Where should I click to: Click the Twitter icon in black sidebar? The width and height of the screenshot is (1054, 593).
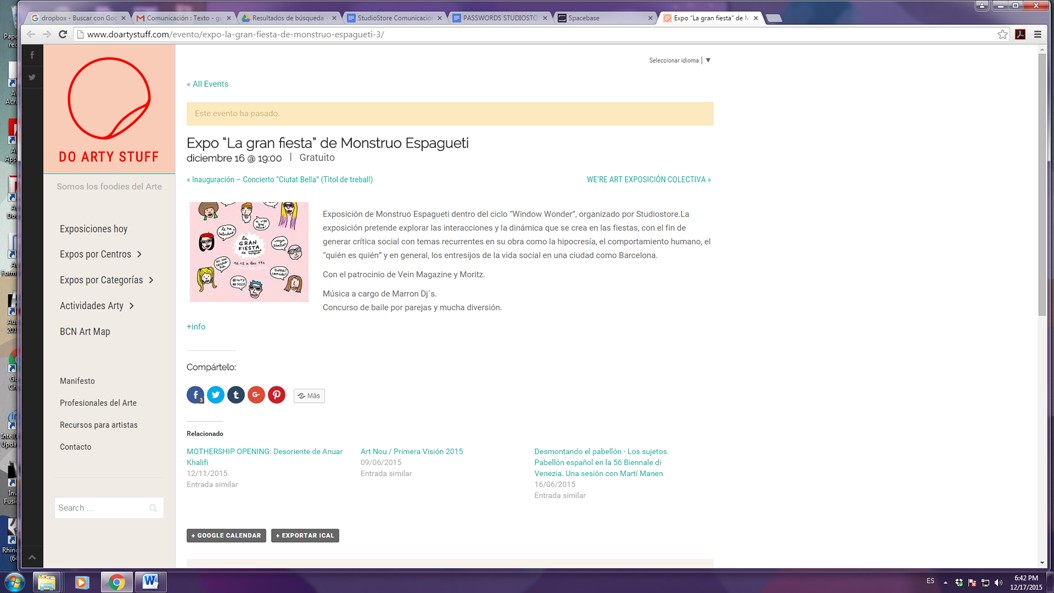point(32,77)
